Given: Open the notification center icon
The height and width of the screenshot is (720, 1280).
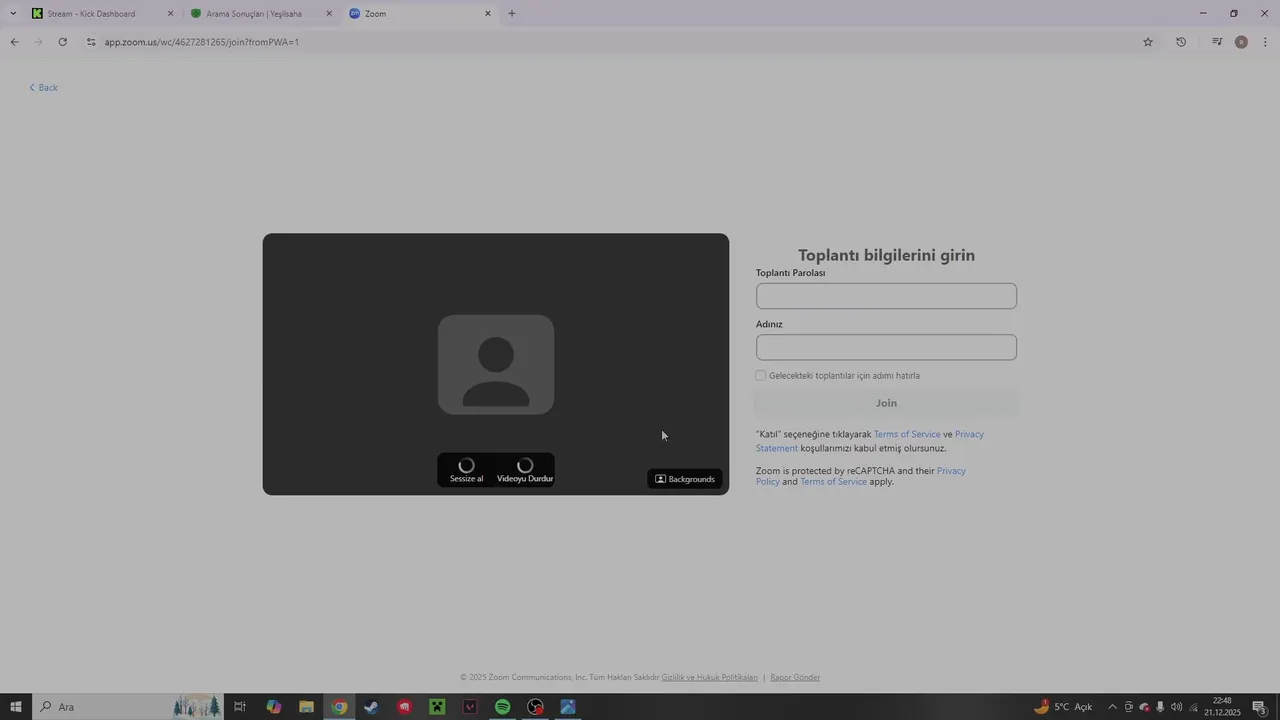Looking at the screenshot, I should click(x=1260, y=707).
